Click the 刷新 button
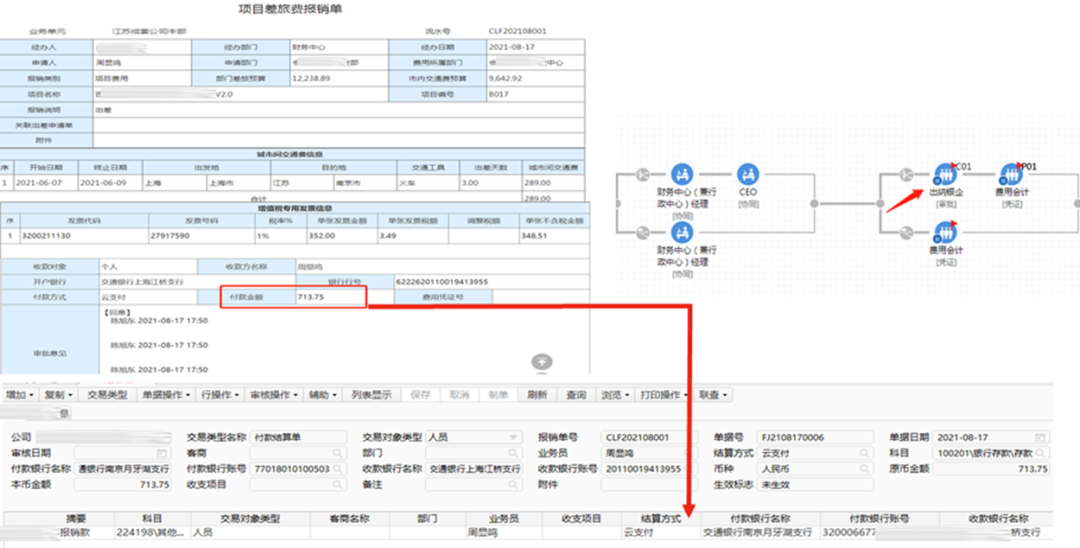1080x548 pixels. click(x=537, y=395)
